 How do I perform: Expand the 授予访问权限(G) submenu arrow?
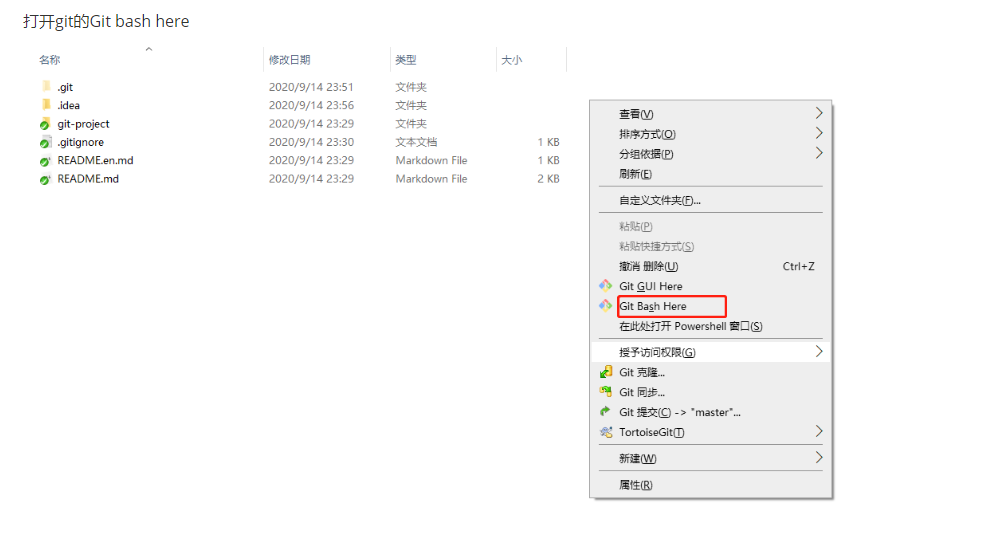(819, 352)
